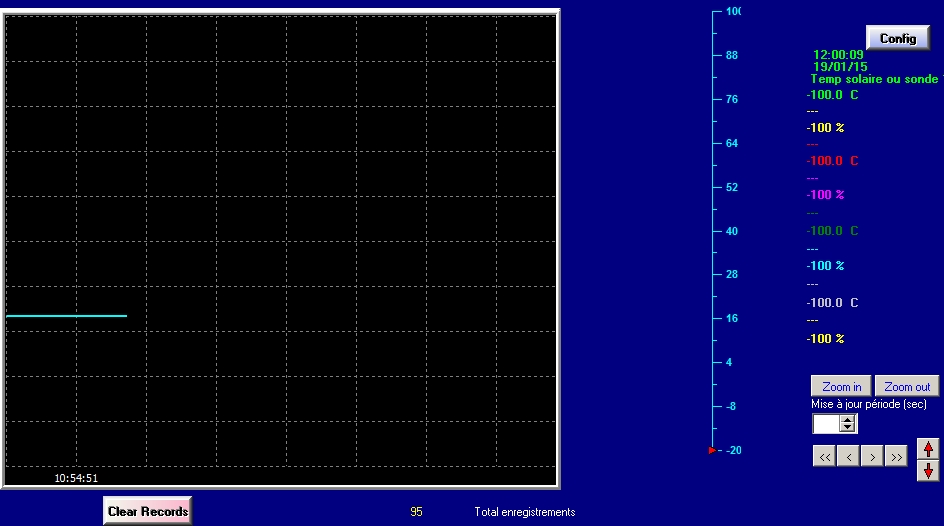Click the red up arrow button

click(x=928, y=449)
